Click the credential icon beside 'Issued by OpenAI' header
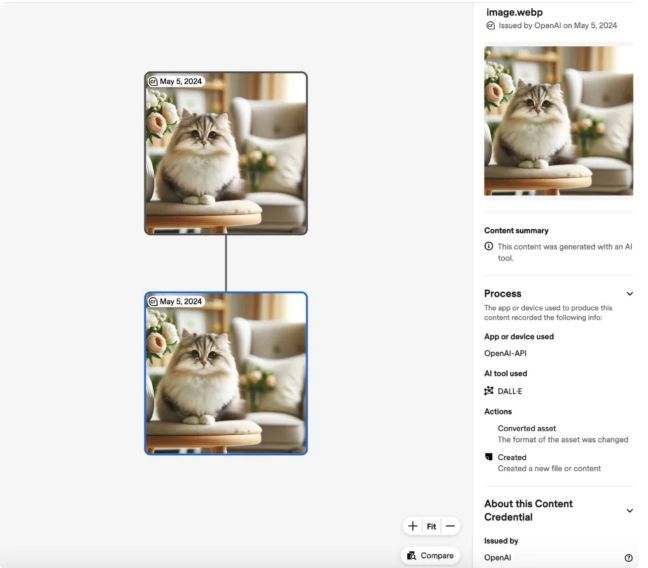This screenshot has width=648, height=568. [490, 25]
